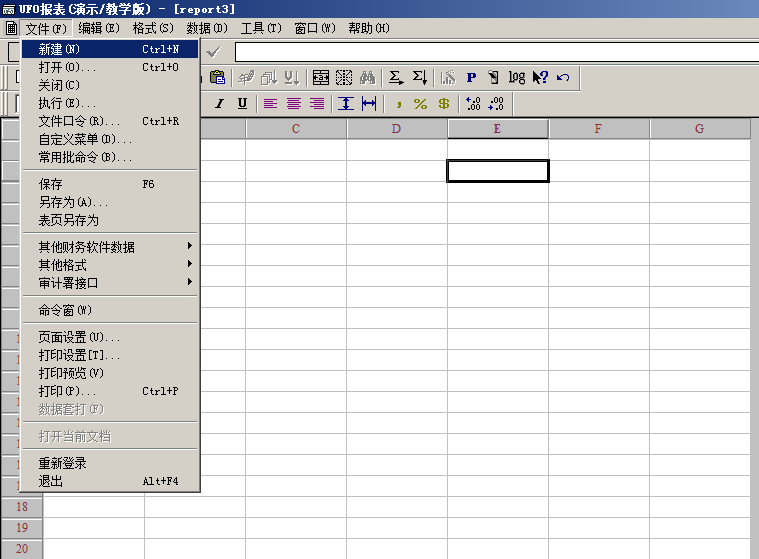Click the grayed stacked-pages icon with down arrow
This screenshot has width=759, height=559.
coord(269,77)
